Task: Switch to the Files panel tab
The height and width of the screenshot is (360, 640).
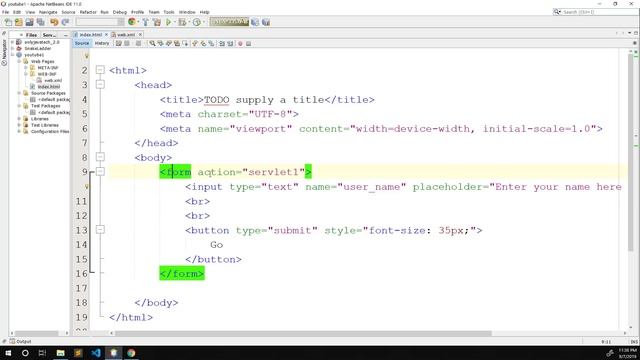Action: (31, 35)
